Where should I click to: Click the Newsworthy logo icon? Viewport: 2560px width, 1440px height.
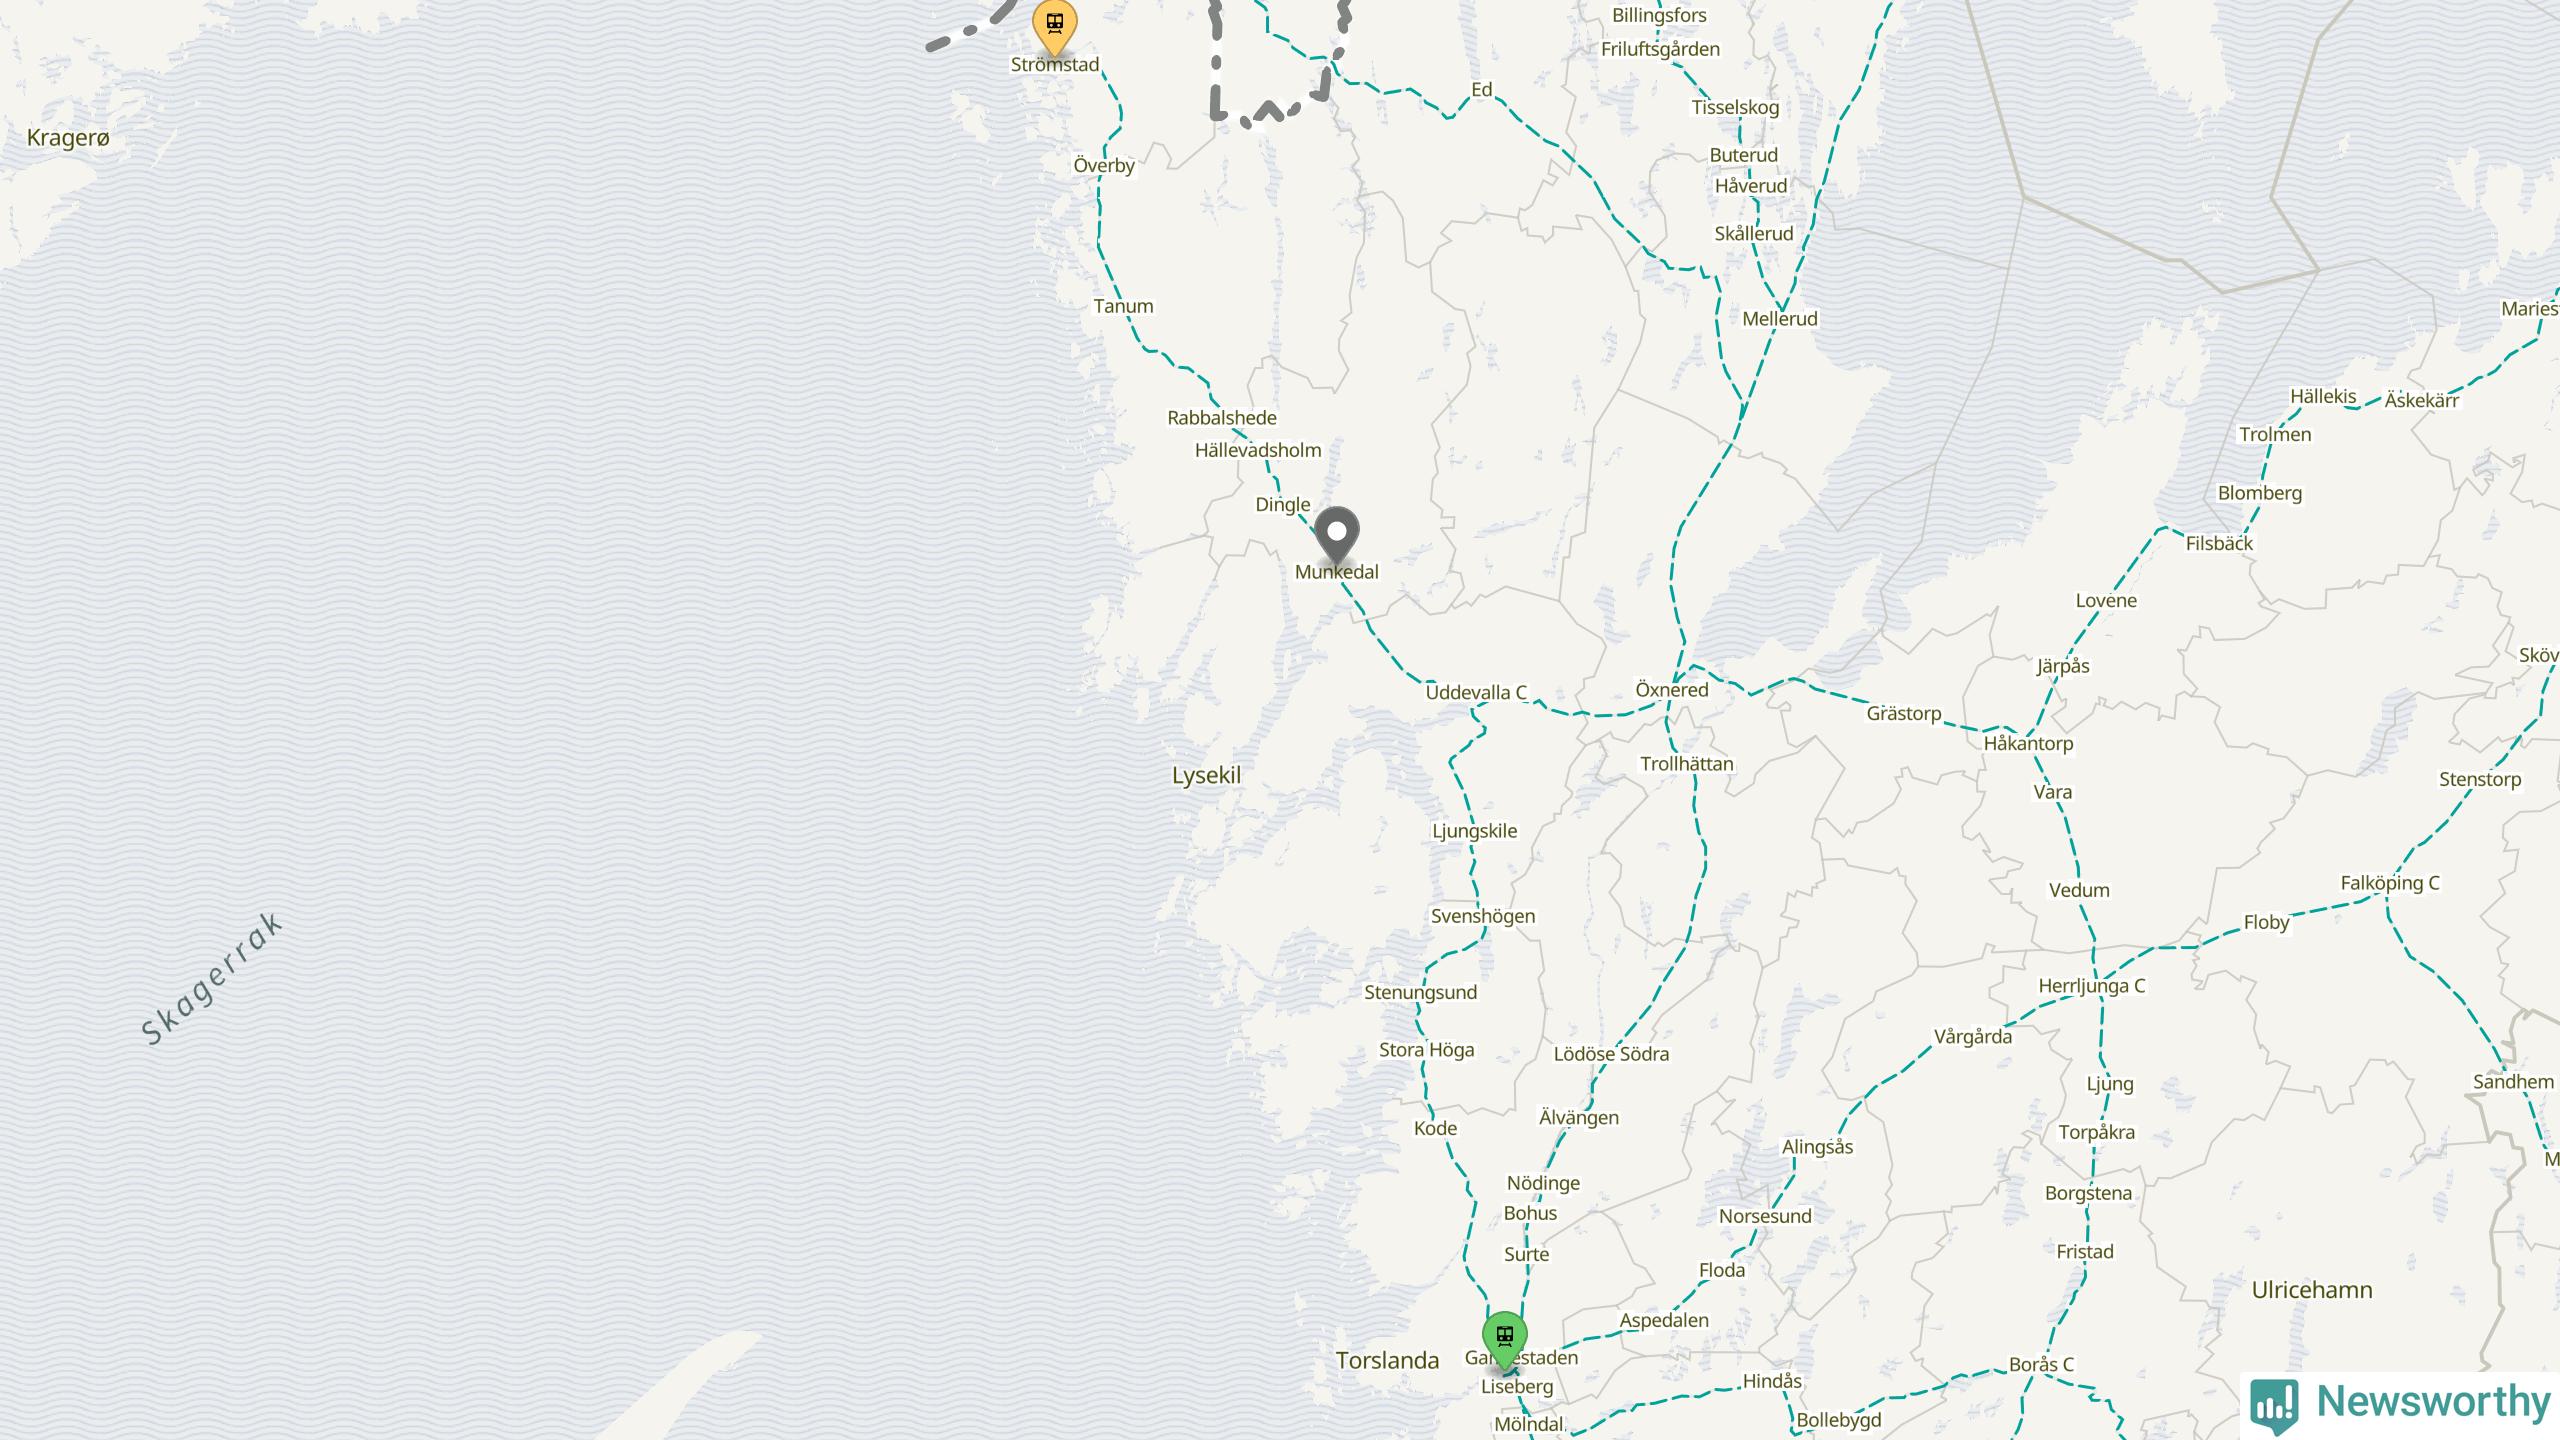tap(2274, 1405)
